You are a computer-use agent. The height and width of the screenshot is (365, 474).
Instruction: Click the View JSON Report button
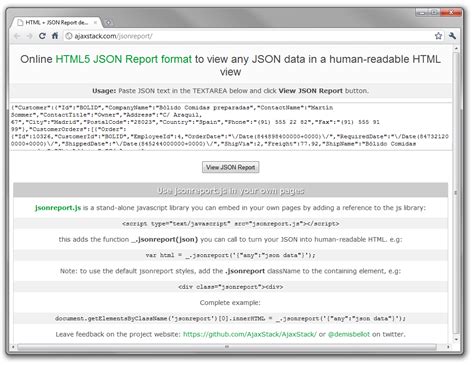coord(230,167)
